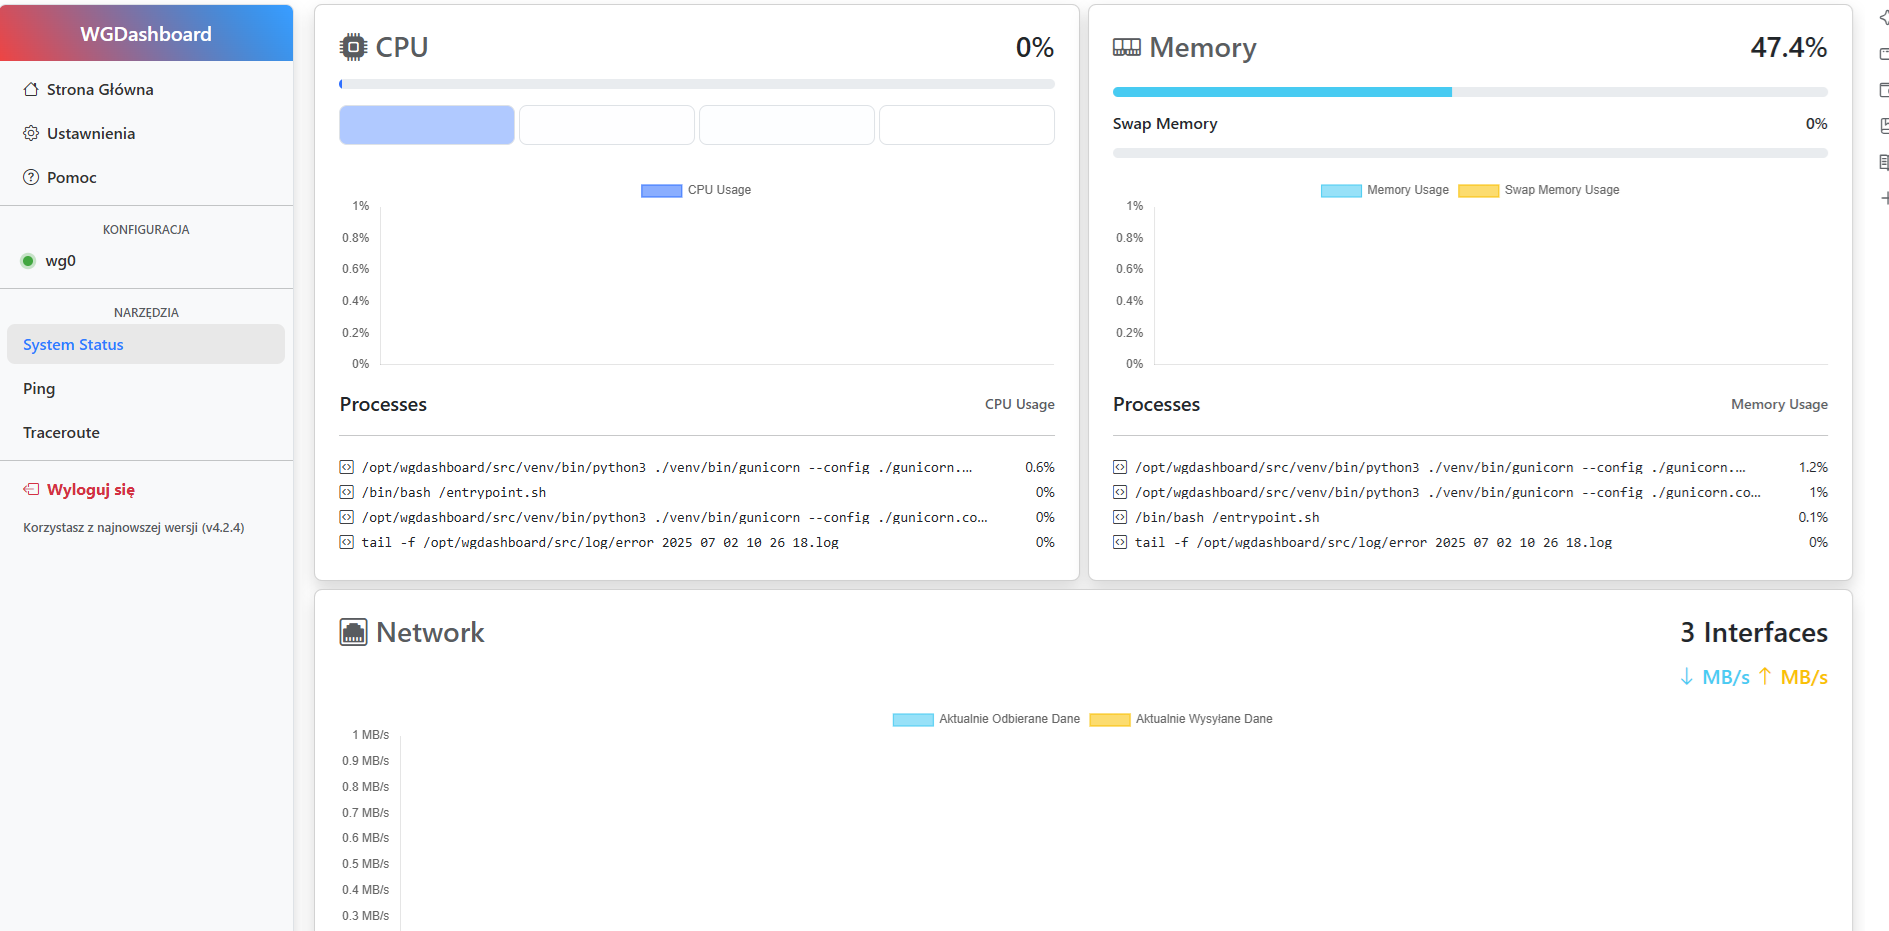Click the memory module icon beside Memory

pos(1127,47)
